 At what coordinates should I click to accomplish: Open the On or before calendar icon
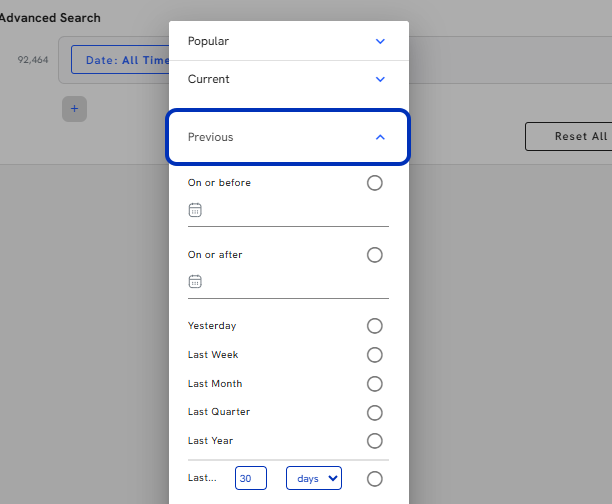[x=195, y=210]
